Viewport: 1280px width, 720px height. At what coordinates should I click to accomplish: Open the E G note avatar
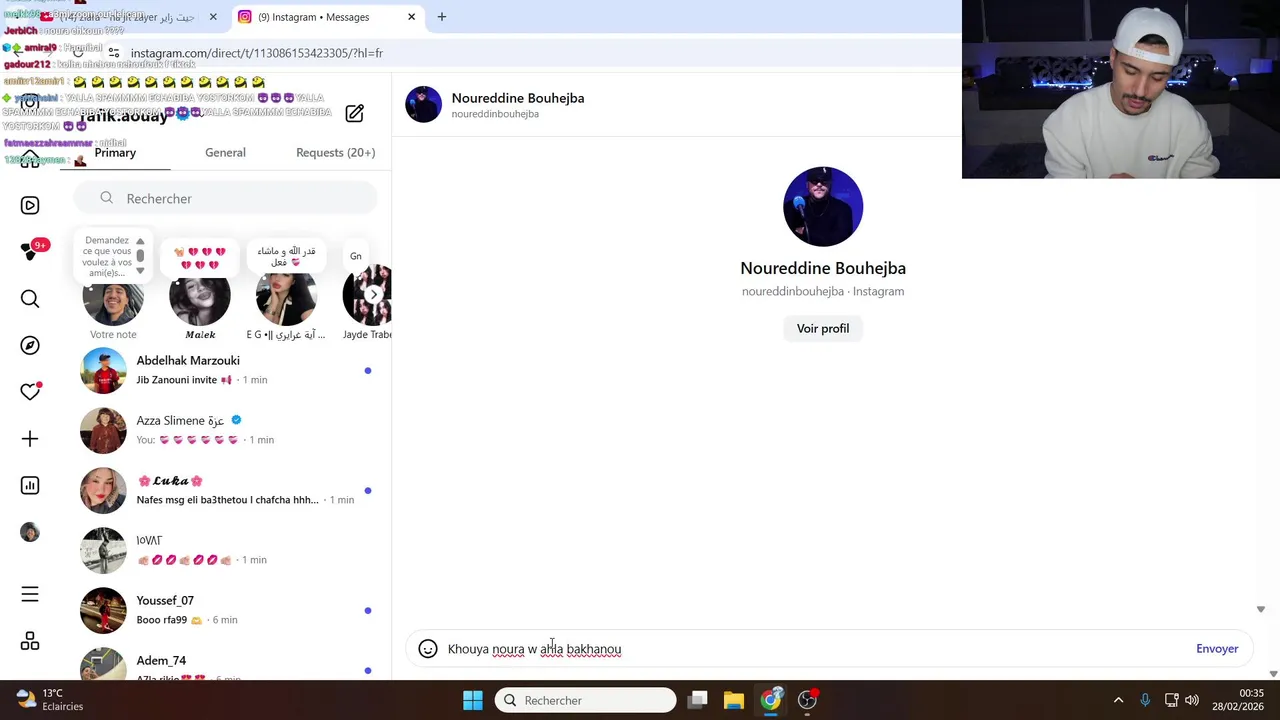point(286,297)
